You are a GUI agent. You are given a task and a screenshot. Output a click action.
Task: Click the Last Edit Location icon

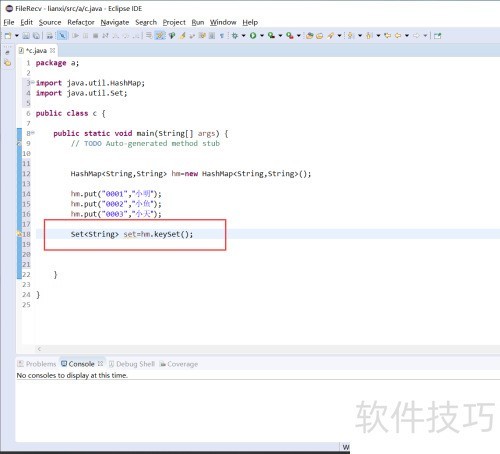(388, 36)
